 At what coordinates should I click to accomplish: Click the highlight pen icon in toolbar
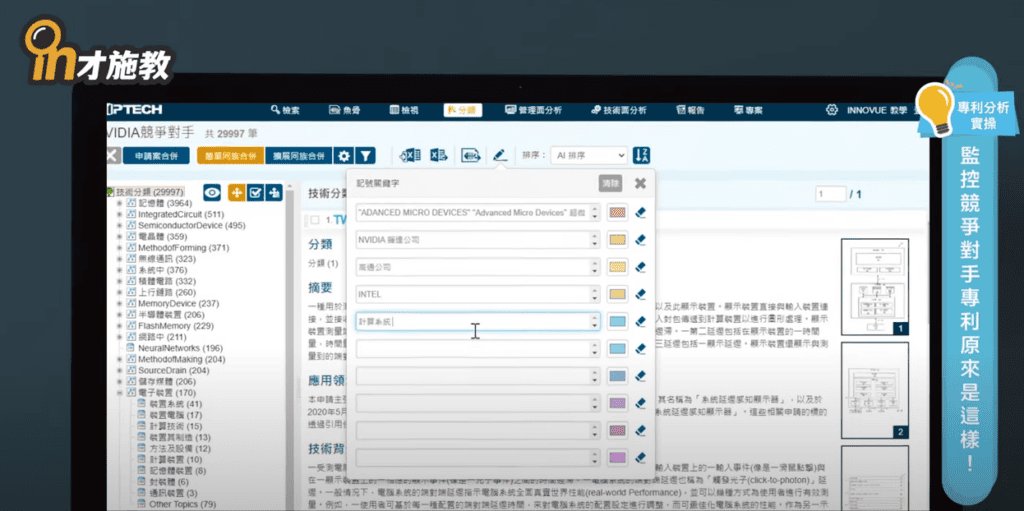pos(500,155)
